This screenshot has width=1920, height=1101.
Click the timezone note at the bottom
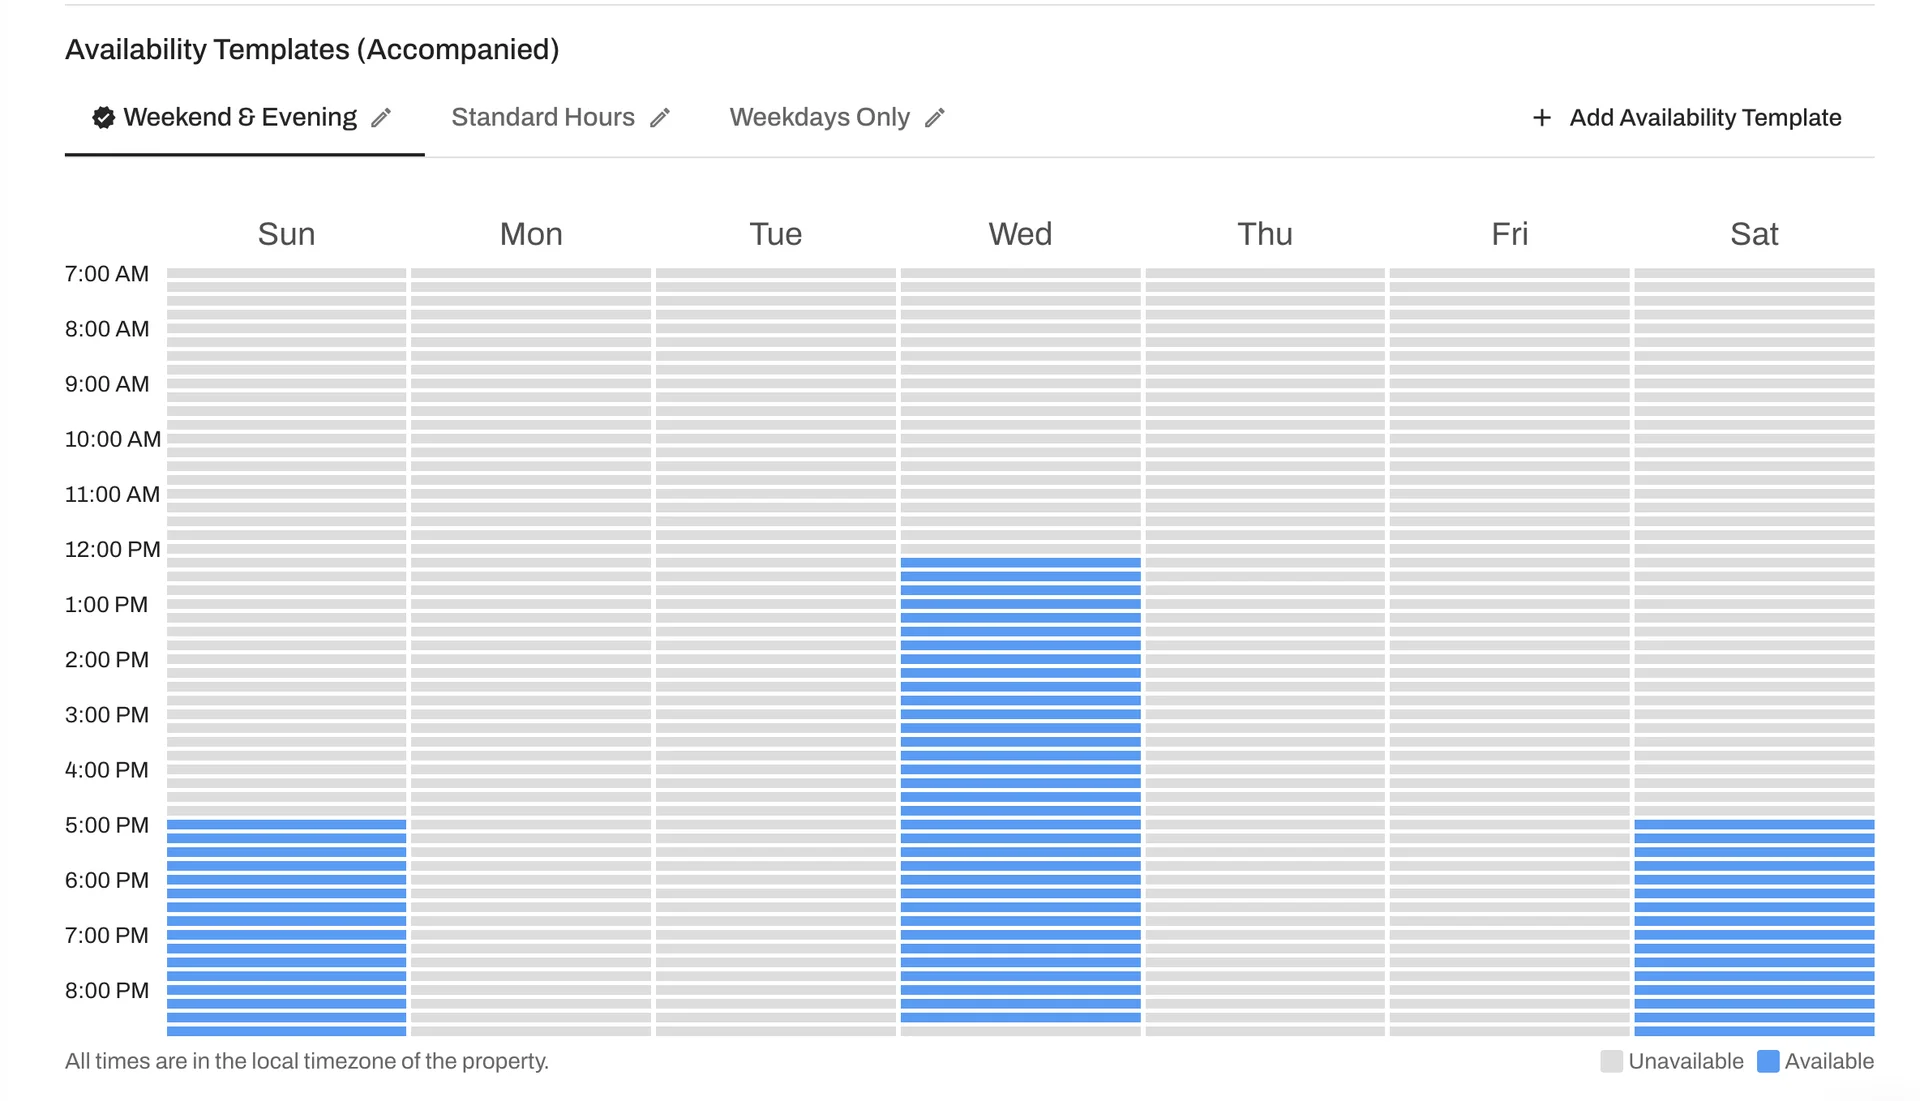coord(306,1061)
